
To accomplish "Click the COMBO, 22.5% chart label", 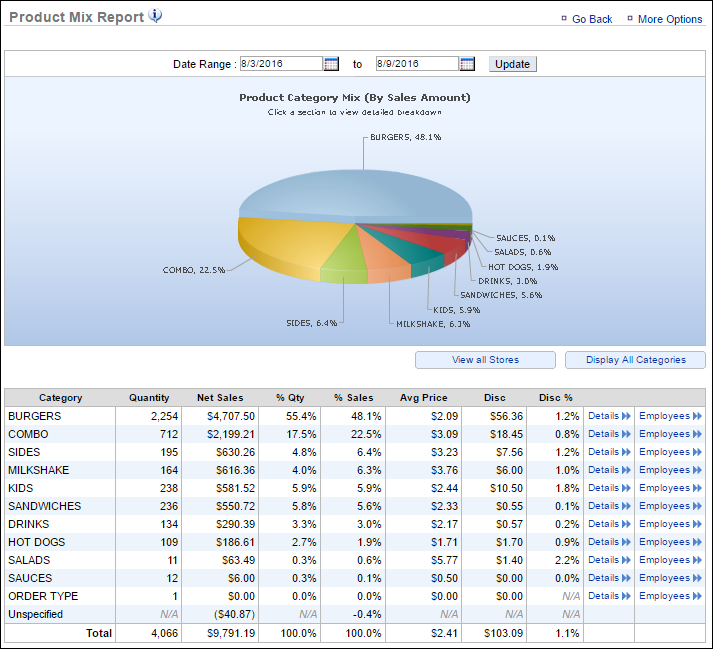I will coord(194,270).
